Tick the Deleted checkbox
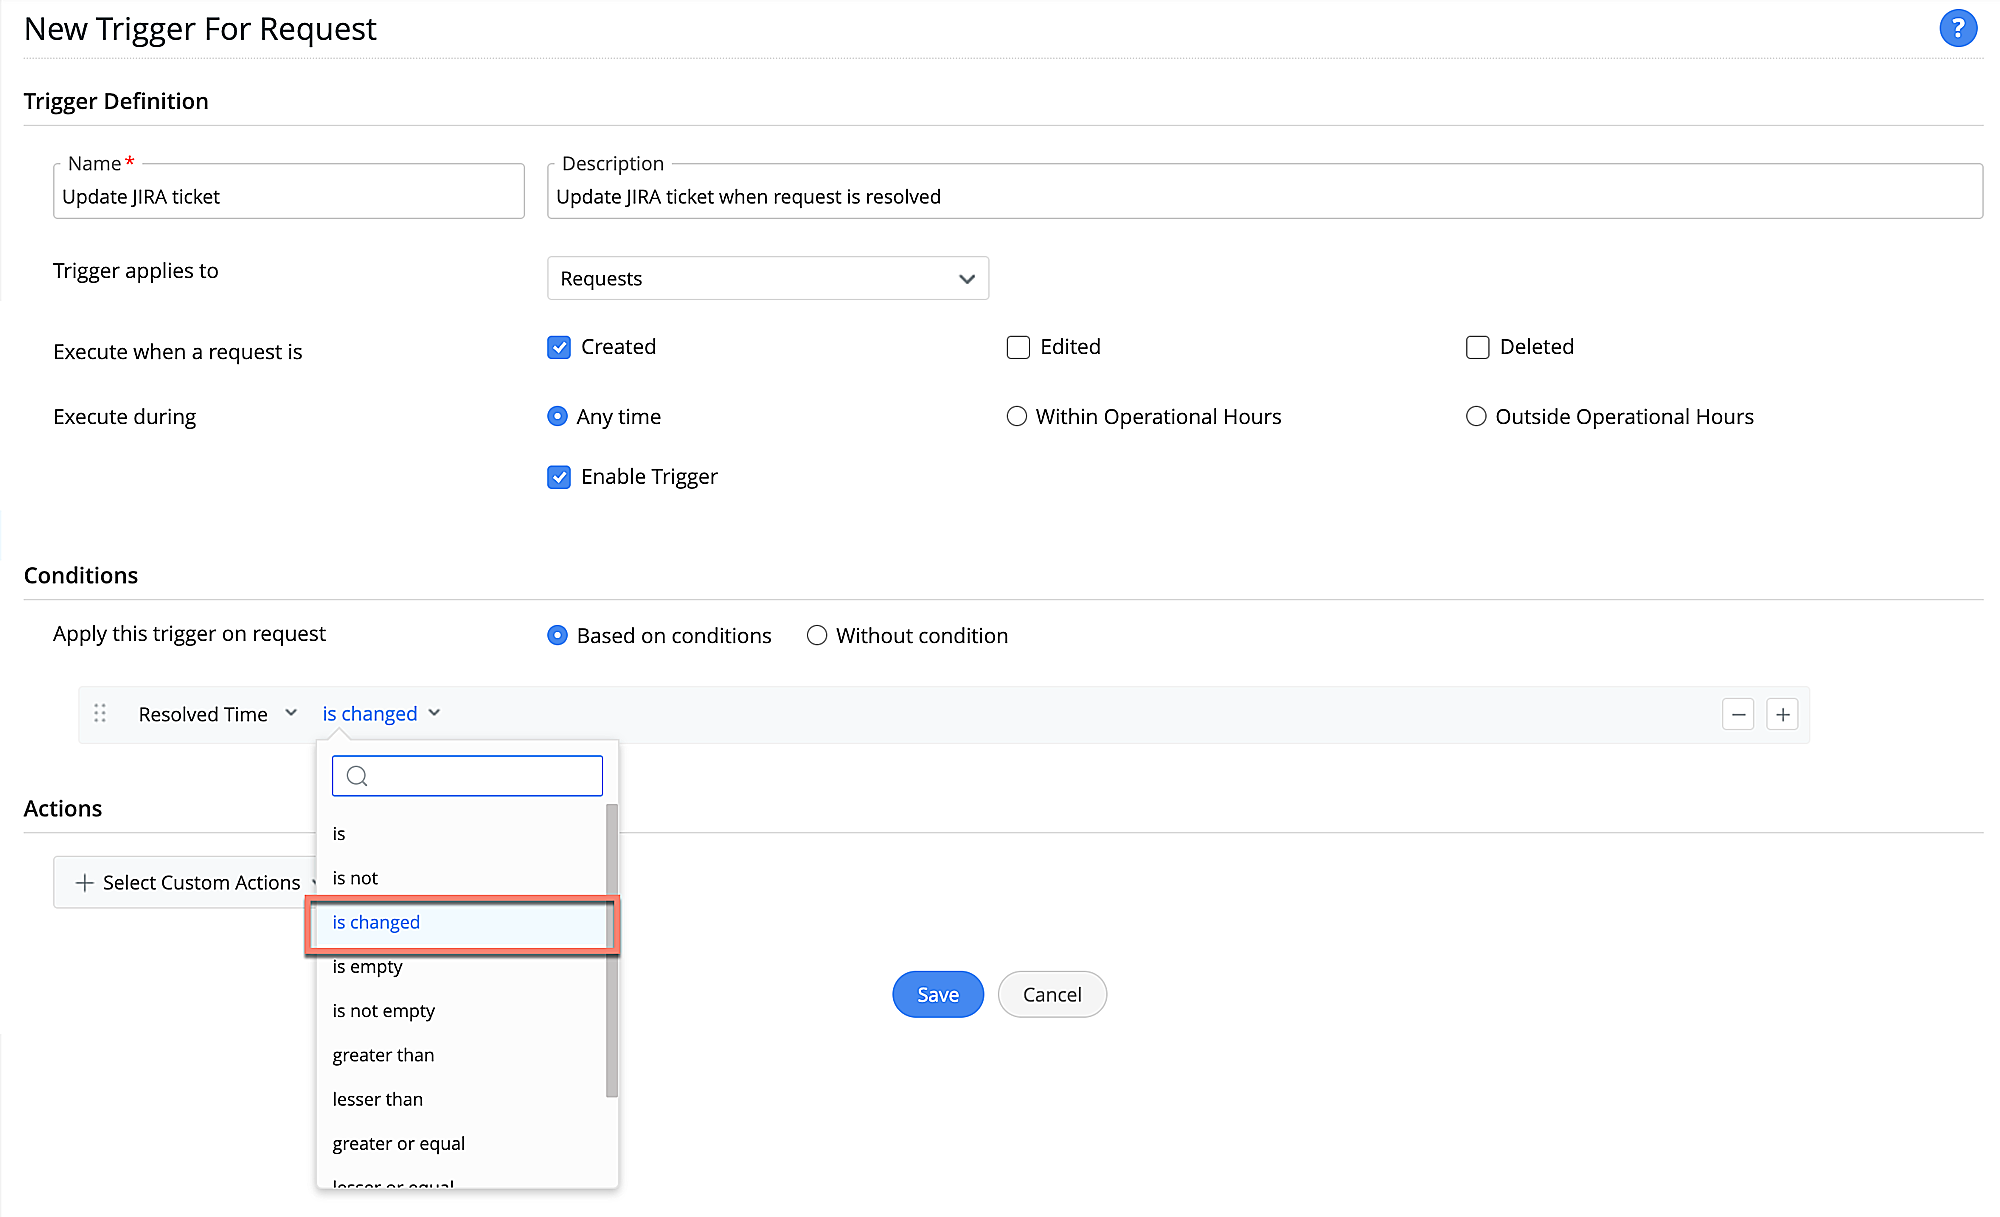This screenshot has width=2000, height=1217. [1477, 347]
